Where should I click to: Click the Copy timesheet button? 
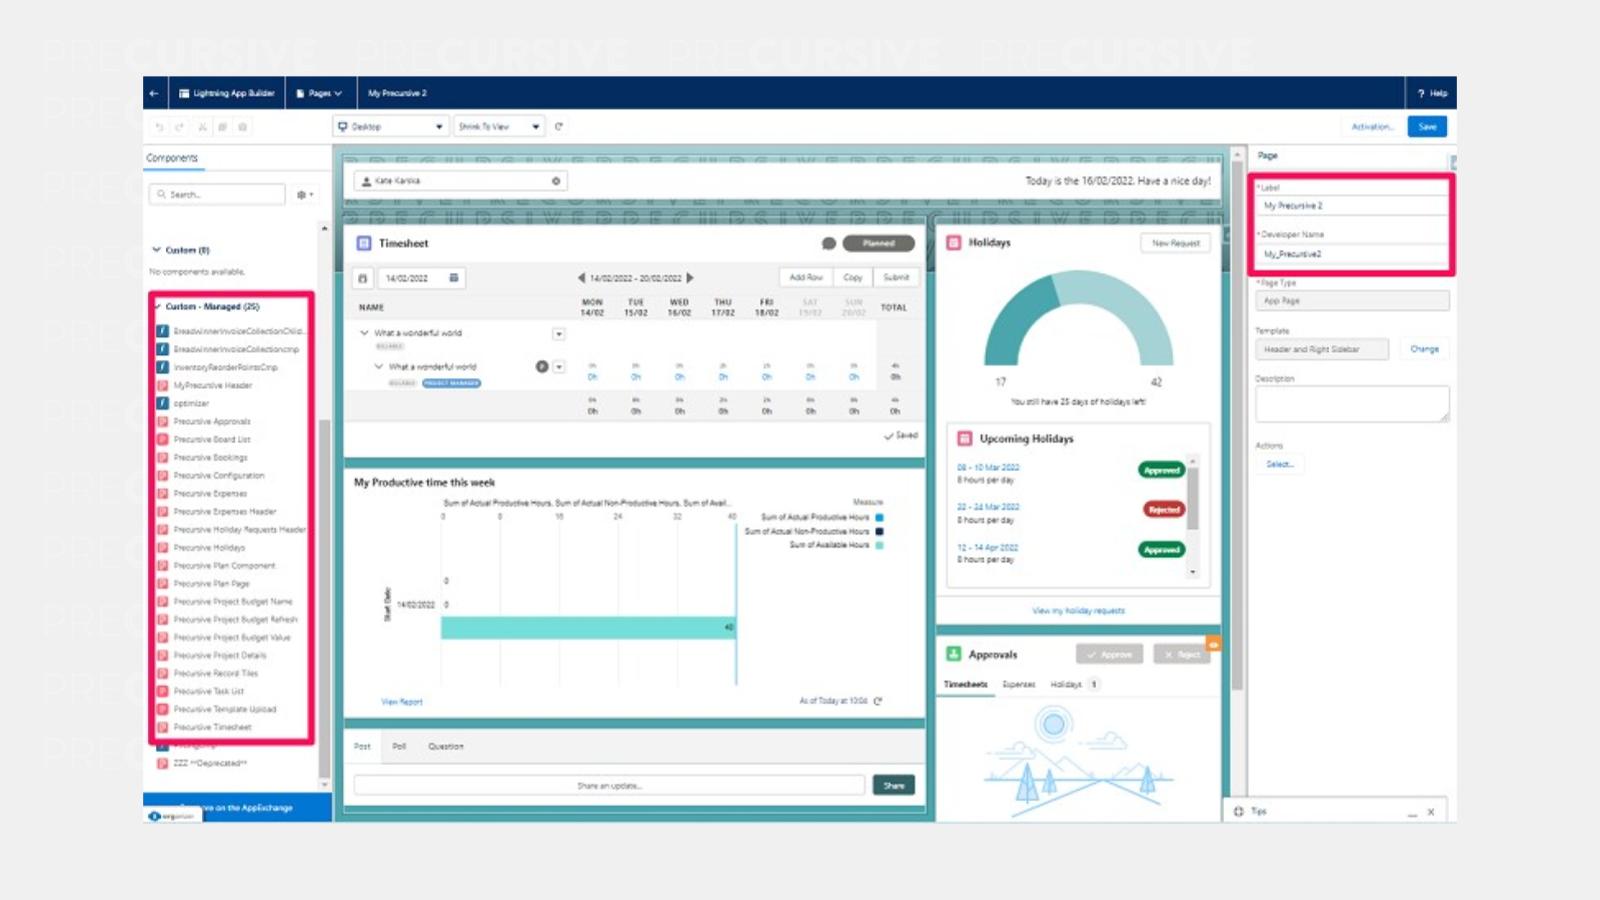coord(853,277)
